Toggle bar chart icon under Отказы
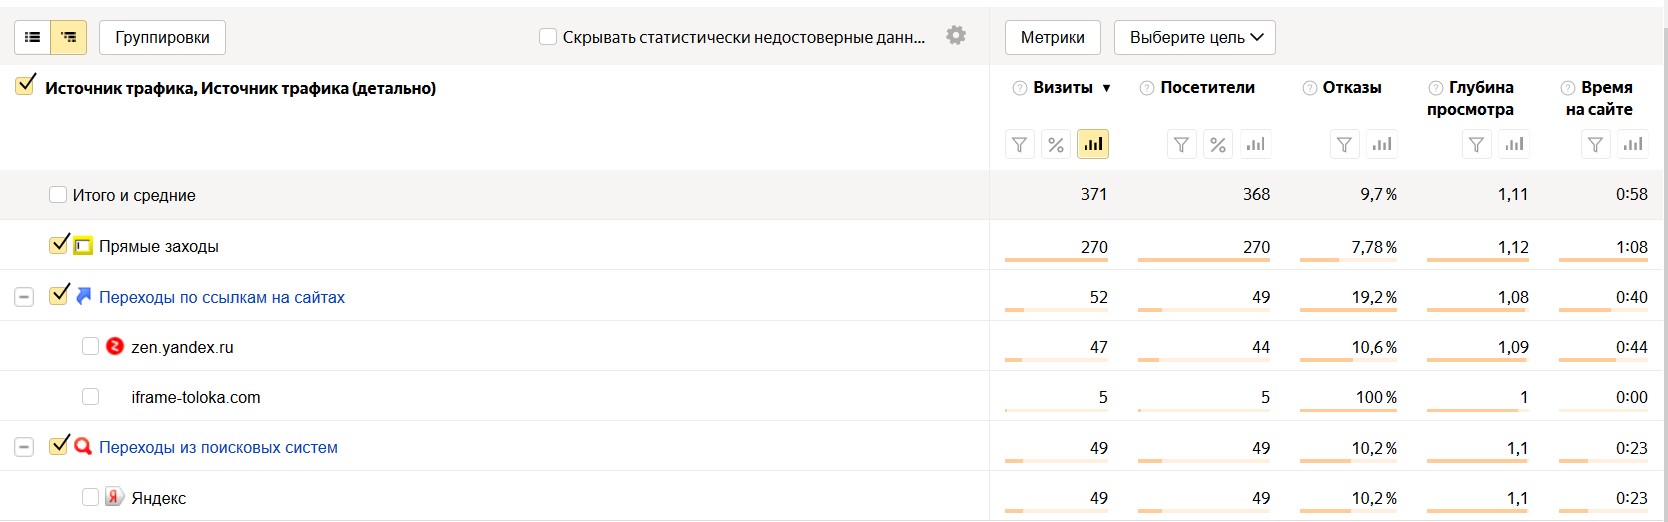 pyautogui.click(x=1382, y=145)
